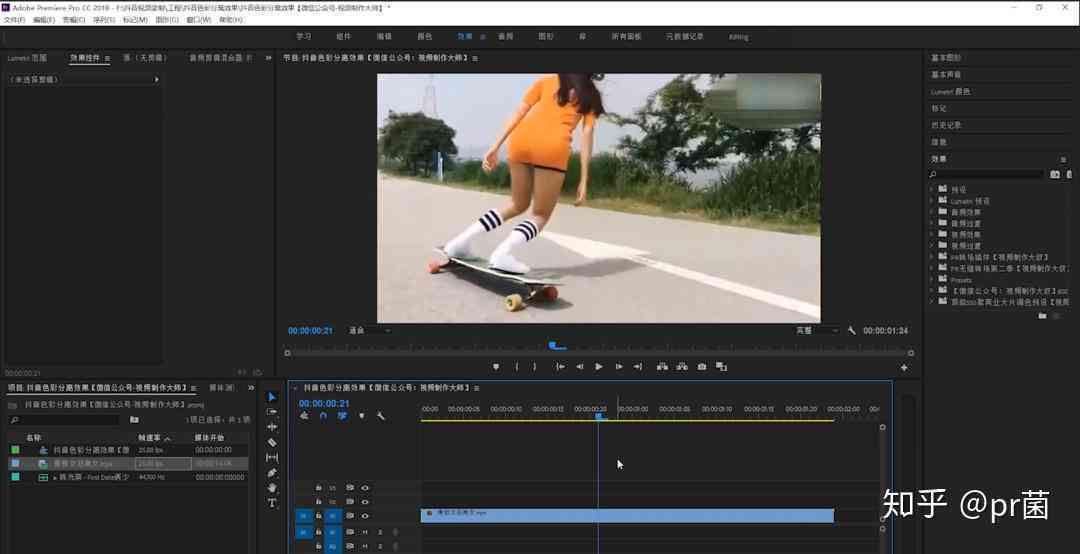Open the program monitor button editor plus

tap(904, 367)
